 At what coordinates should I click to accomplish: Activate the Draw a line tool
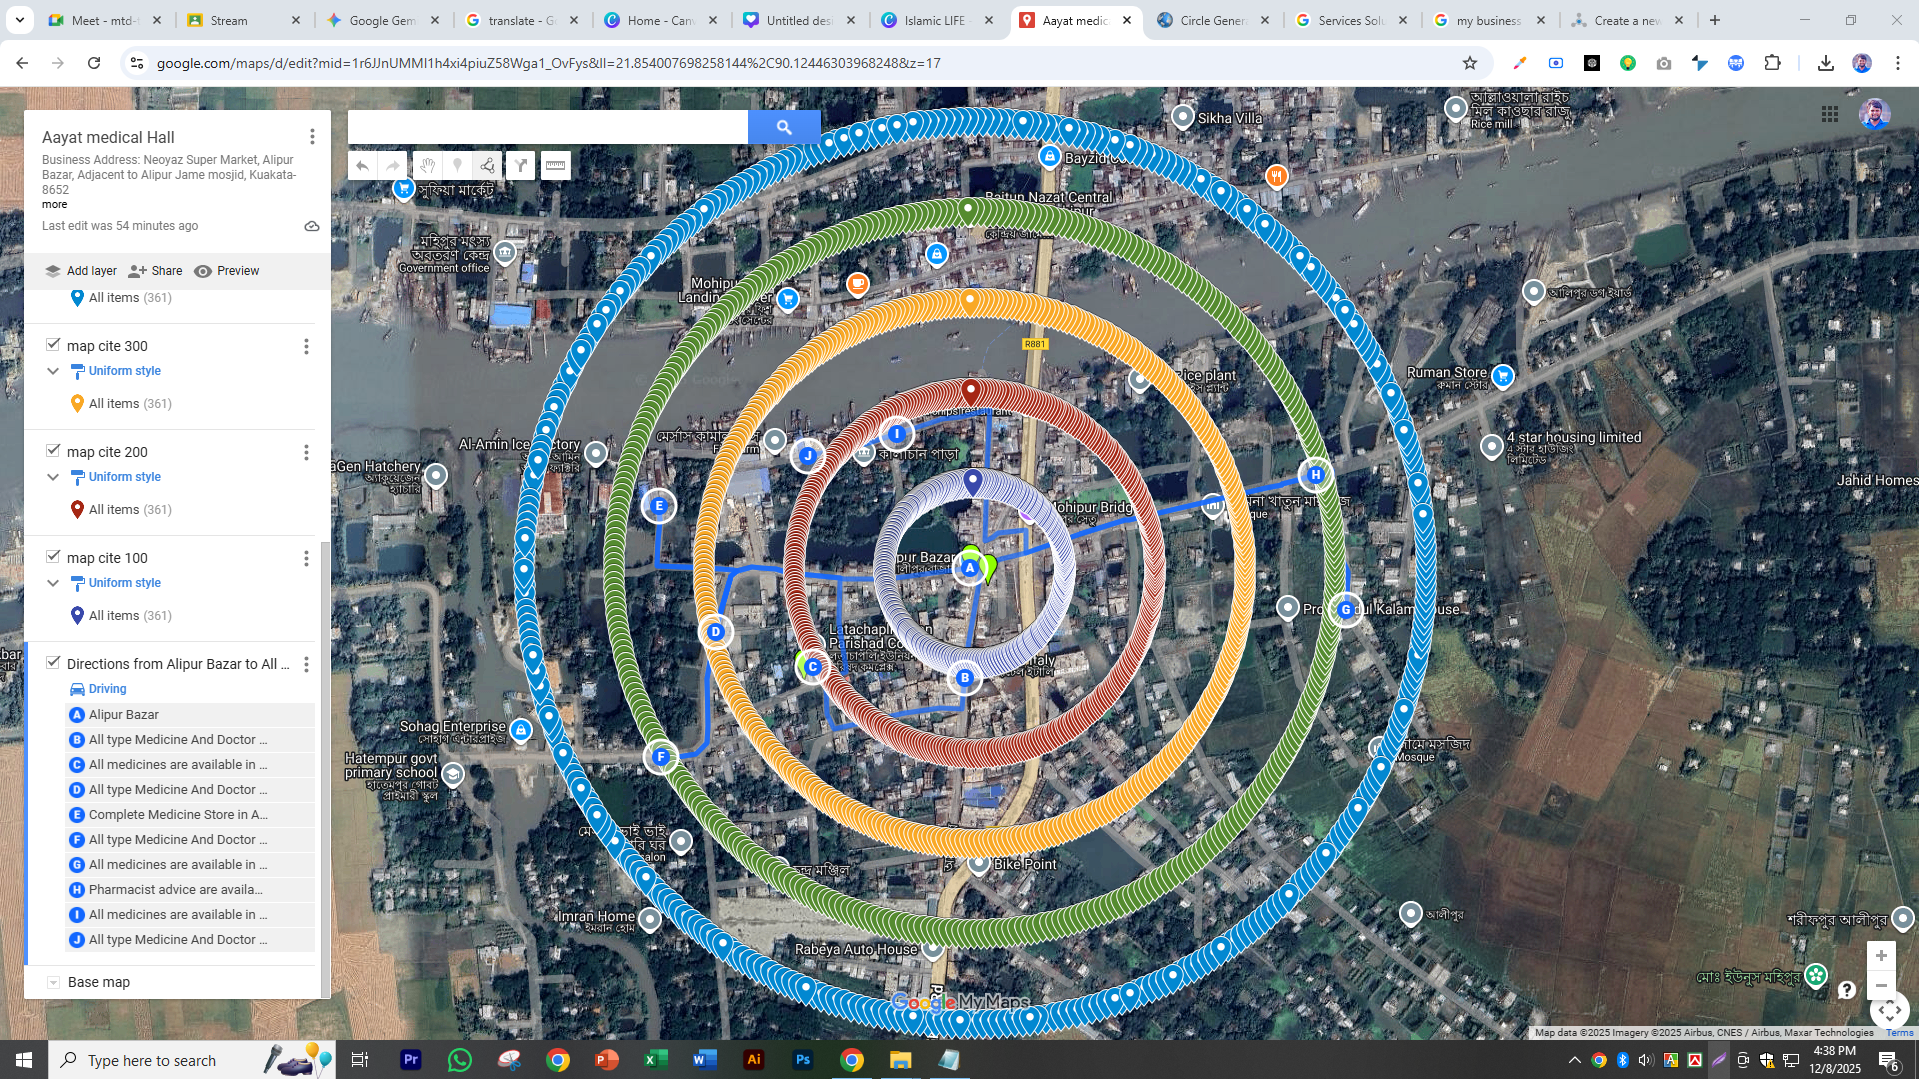[486, 165]
